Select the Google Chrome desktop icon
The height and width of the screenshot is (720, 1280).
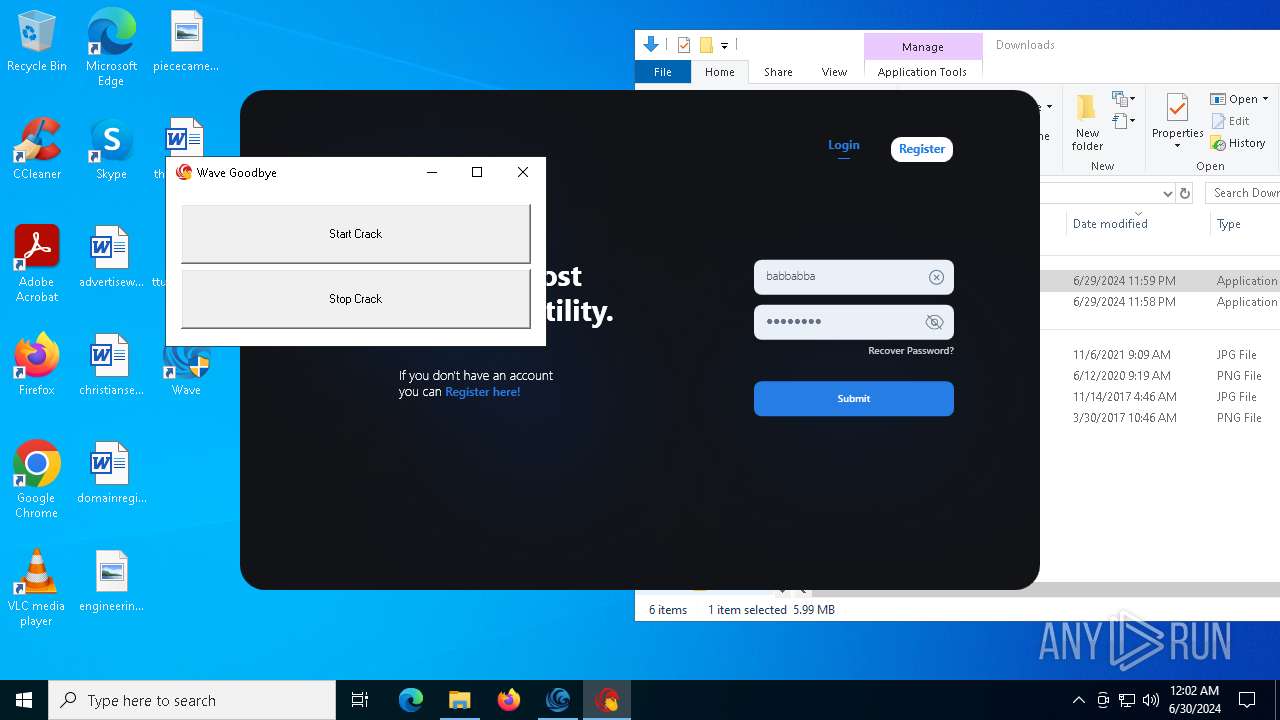37,479
